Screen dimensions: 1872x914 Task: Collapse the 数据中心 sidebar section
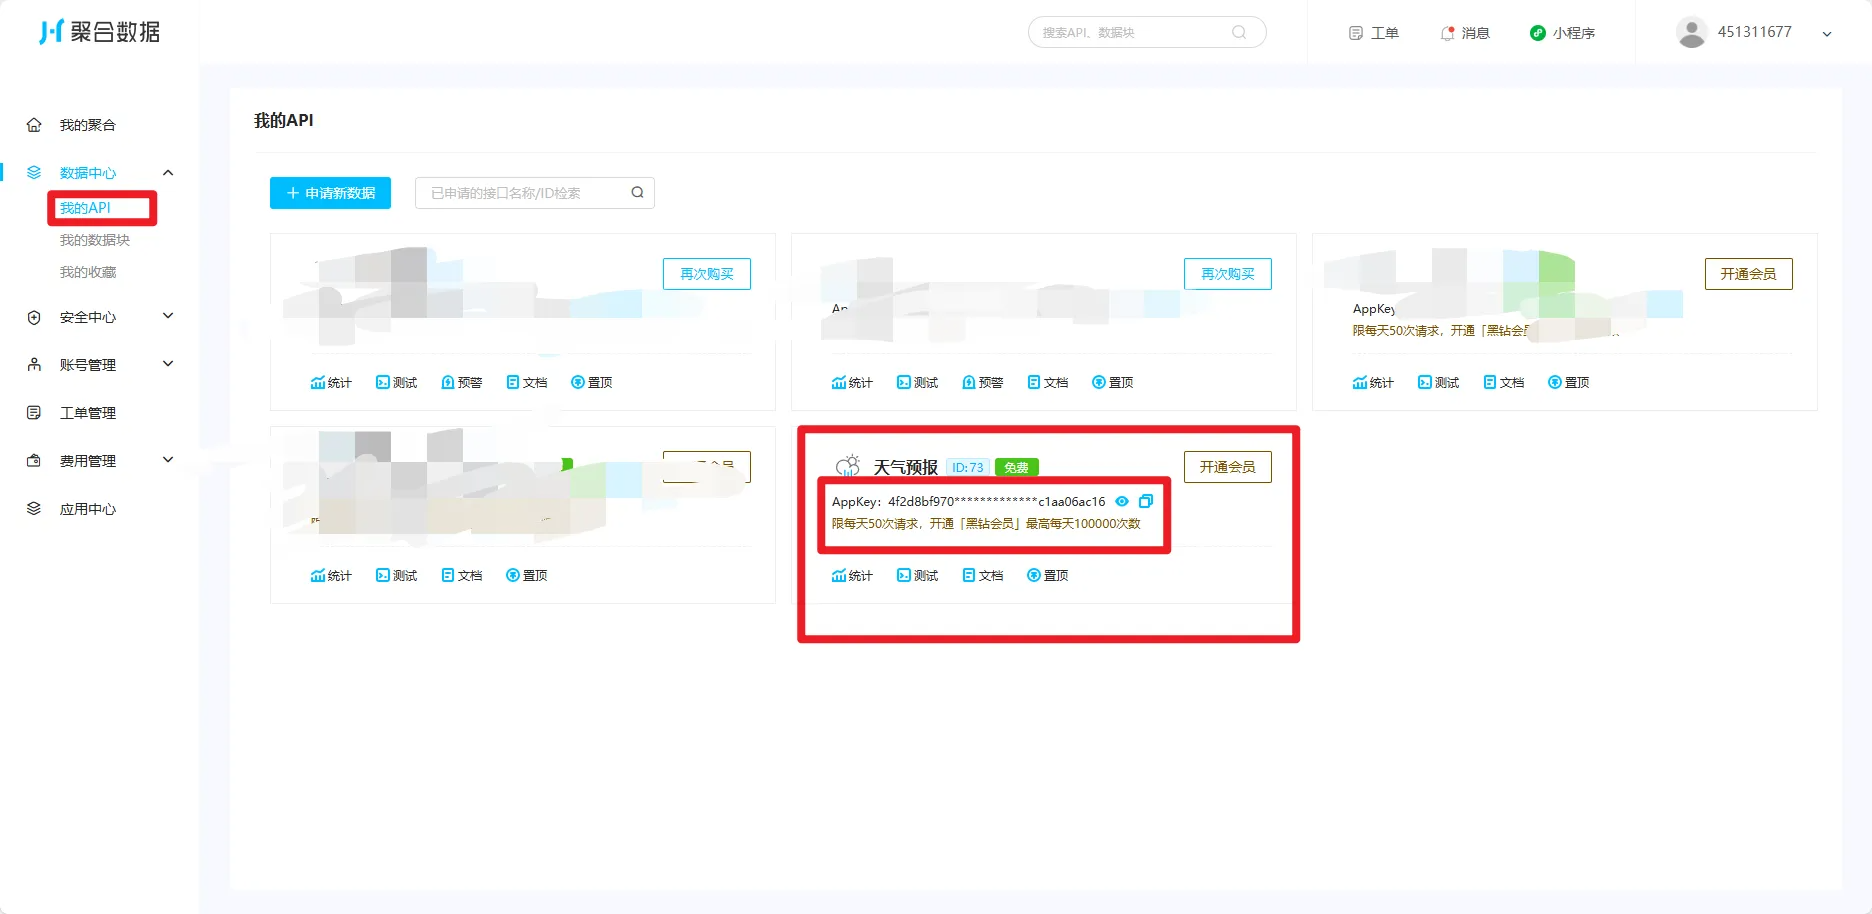point(168,173)
